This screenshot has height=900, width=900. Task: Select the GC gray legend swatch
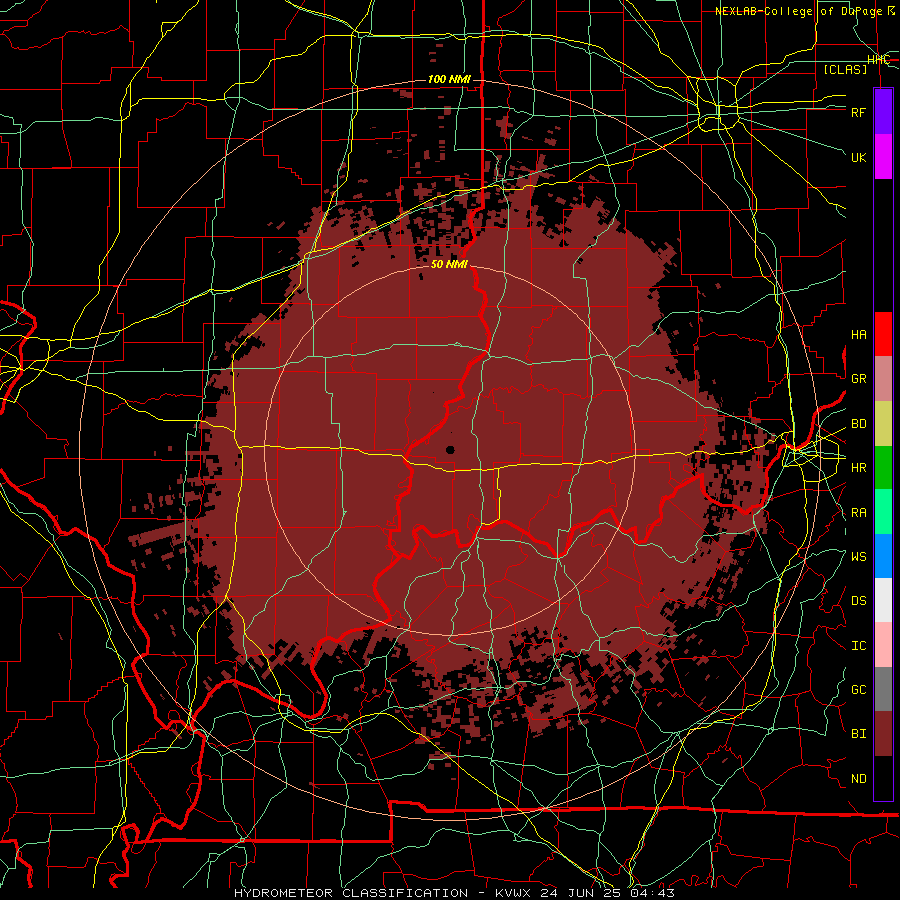pos(883,689)
